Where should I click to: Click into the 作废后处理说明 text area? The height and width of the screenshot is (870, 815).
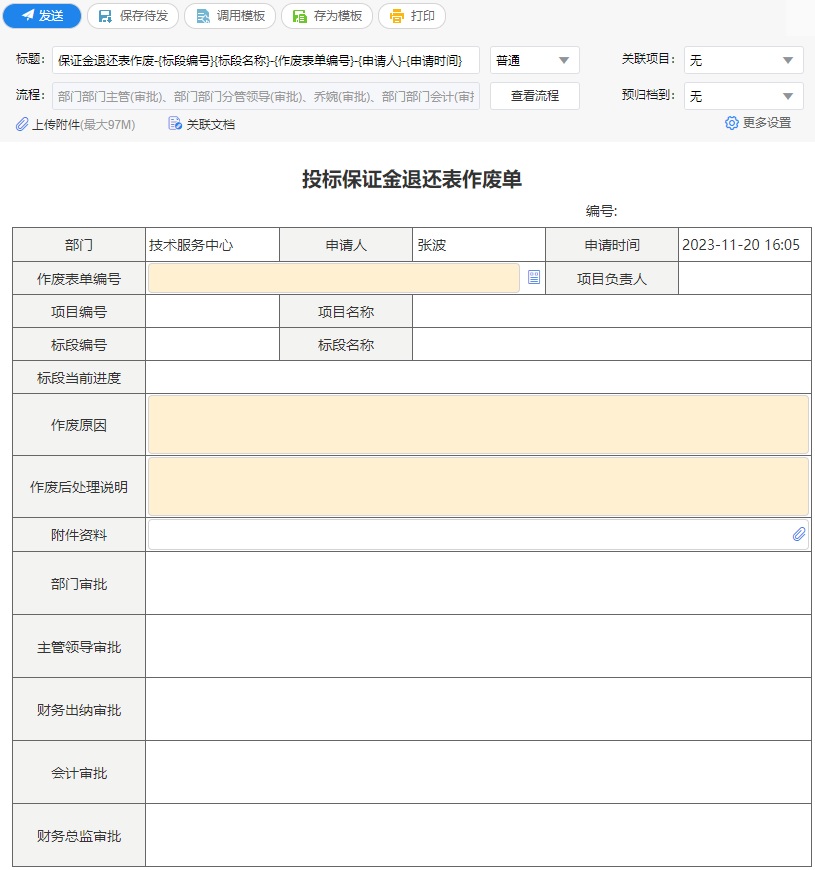[x=478, y=487]
